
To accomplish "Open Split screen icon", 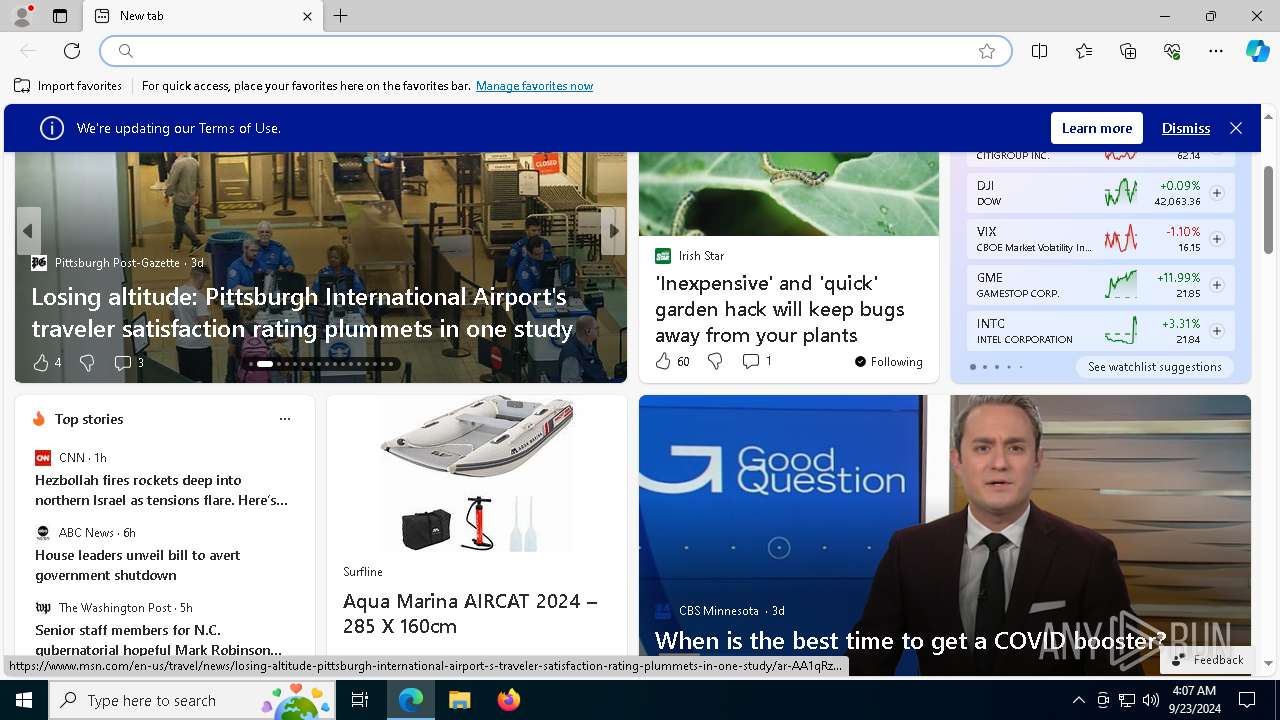I will (1039, 51).
